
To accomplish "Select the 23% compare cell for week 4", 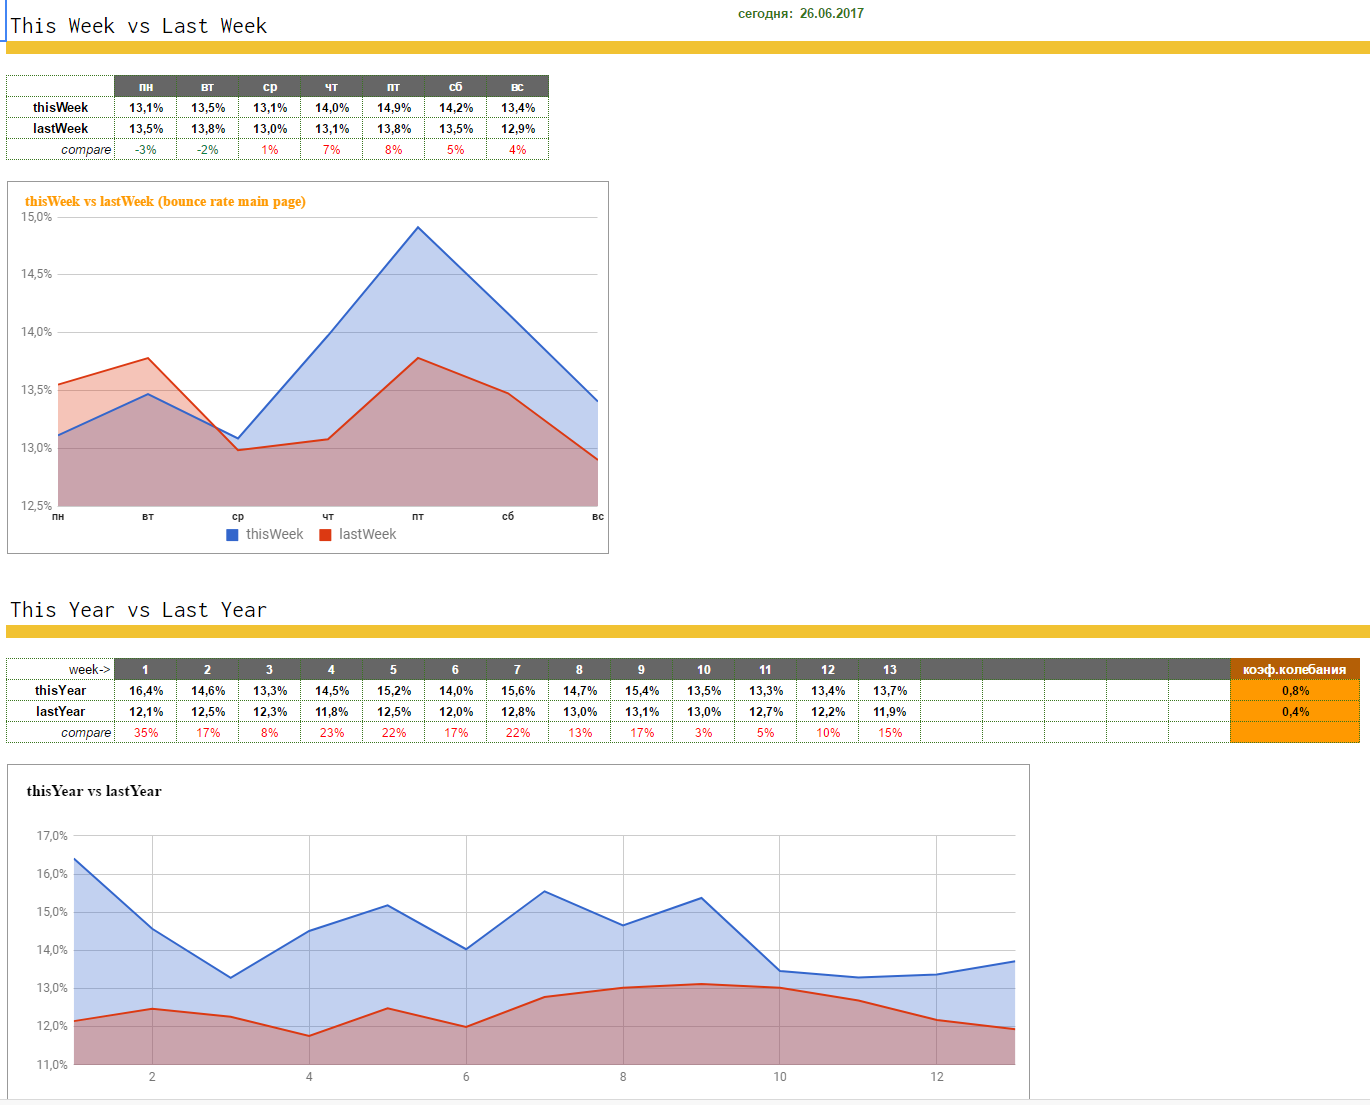I will 332,733.
